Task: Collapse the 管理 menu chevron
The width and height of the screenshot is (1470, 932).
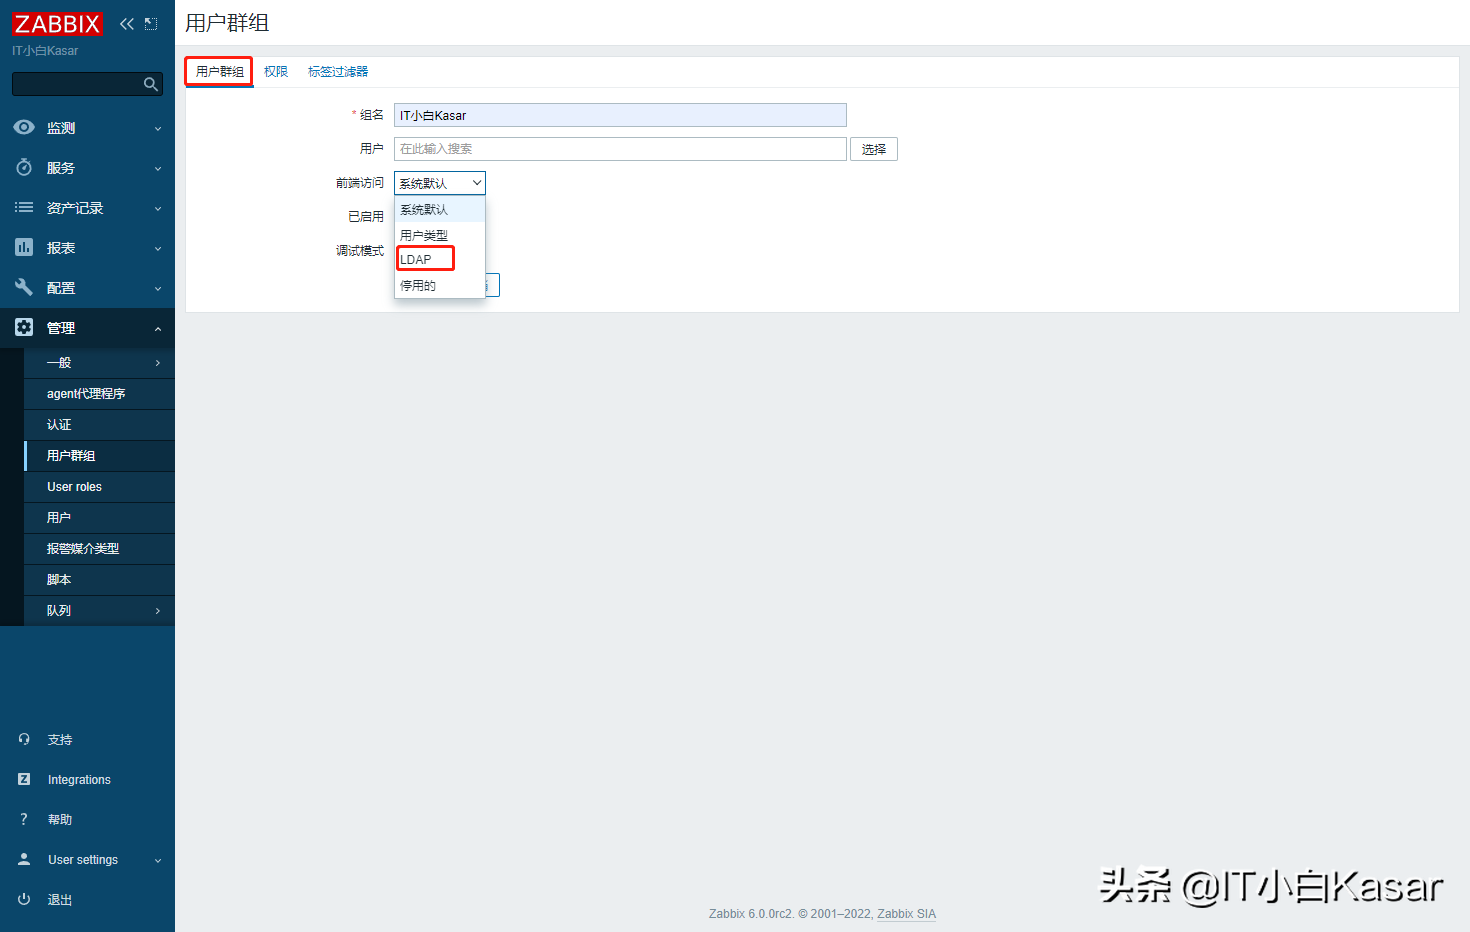Action: 158,329
